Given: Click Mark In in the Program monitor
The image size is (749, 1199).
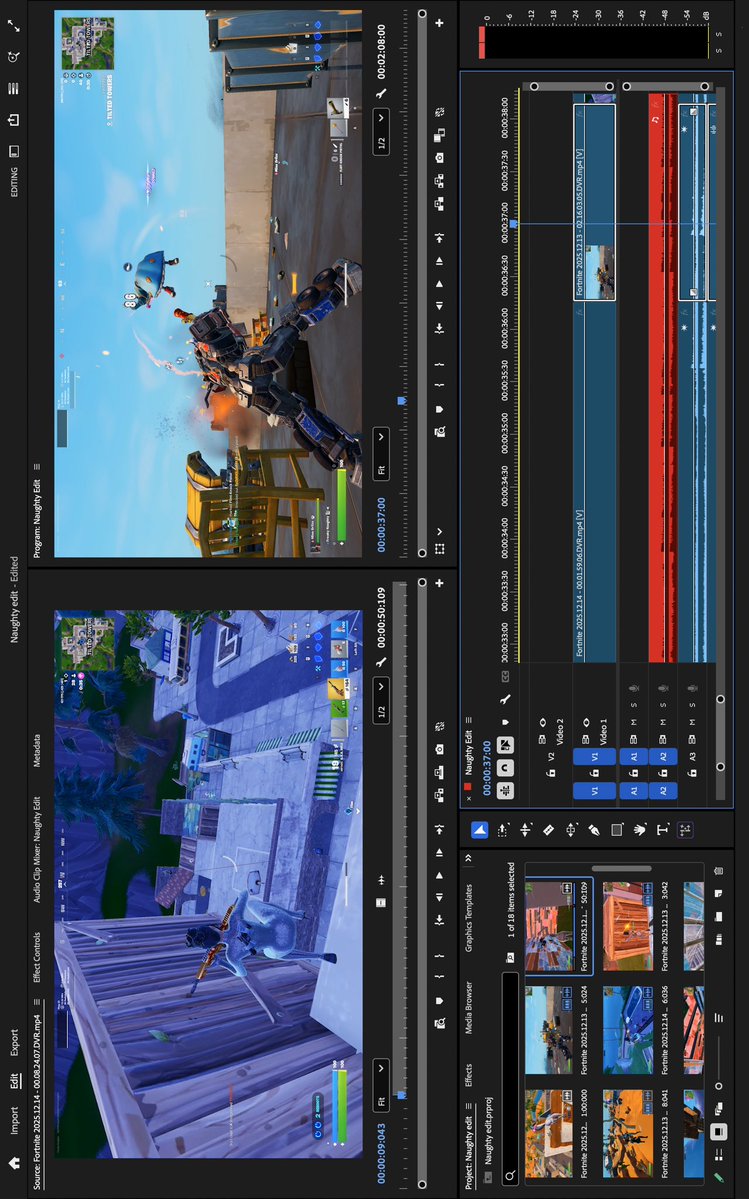Looking at the screenshot, I should pos(439,385).
